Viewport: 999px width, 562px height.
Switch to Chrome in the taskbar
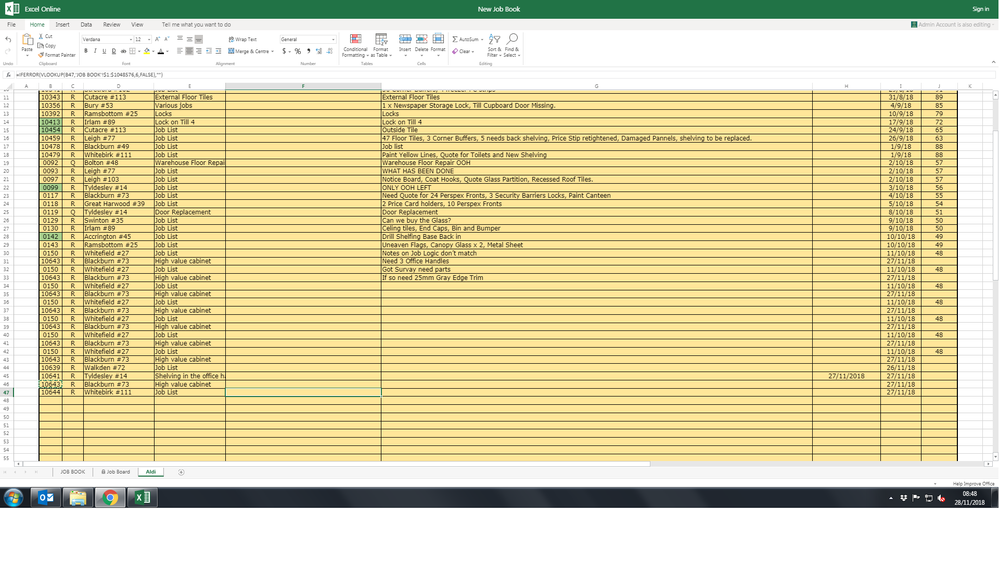coord(110,498)
